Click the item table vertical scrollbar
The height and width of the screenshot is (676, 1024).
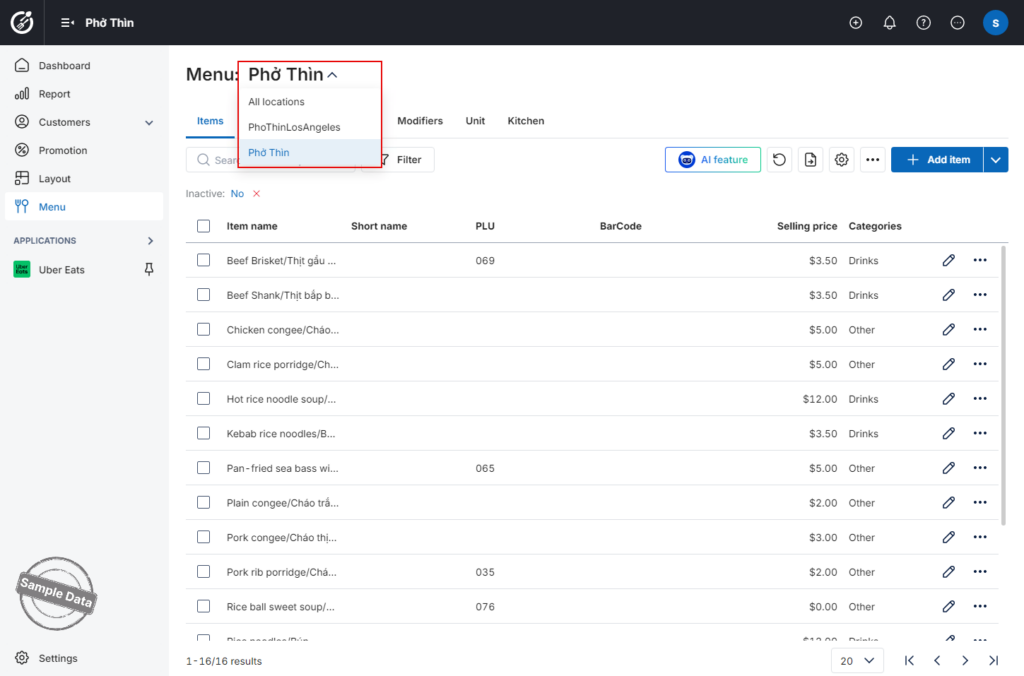click(1003, 385)
